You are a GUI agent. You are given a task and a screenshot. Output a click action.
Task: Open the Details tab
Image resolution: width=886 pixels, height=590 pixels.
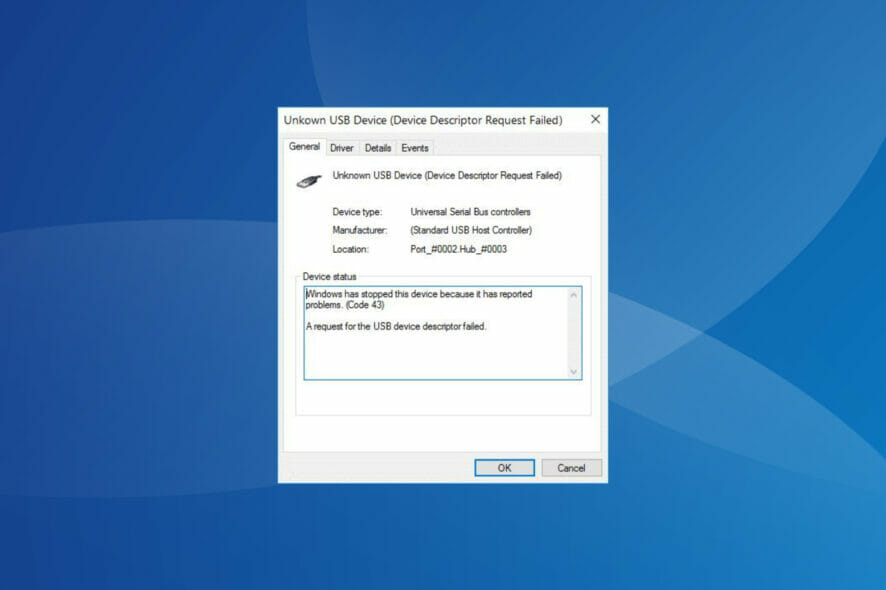click(377, 148)
